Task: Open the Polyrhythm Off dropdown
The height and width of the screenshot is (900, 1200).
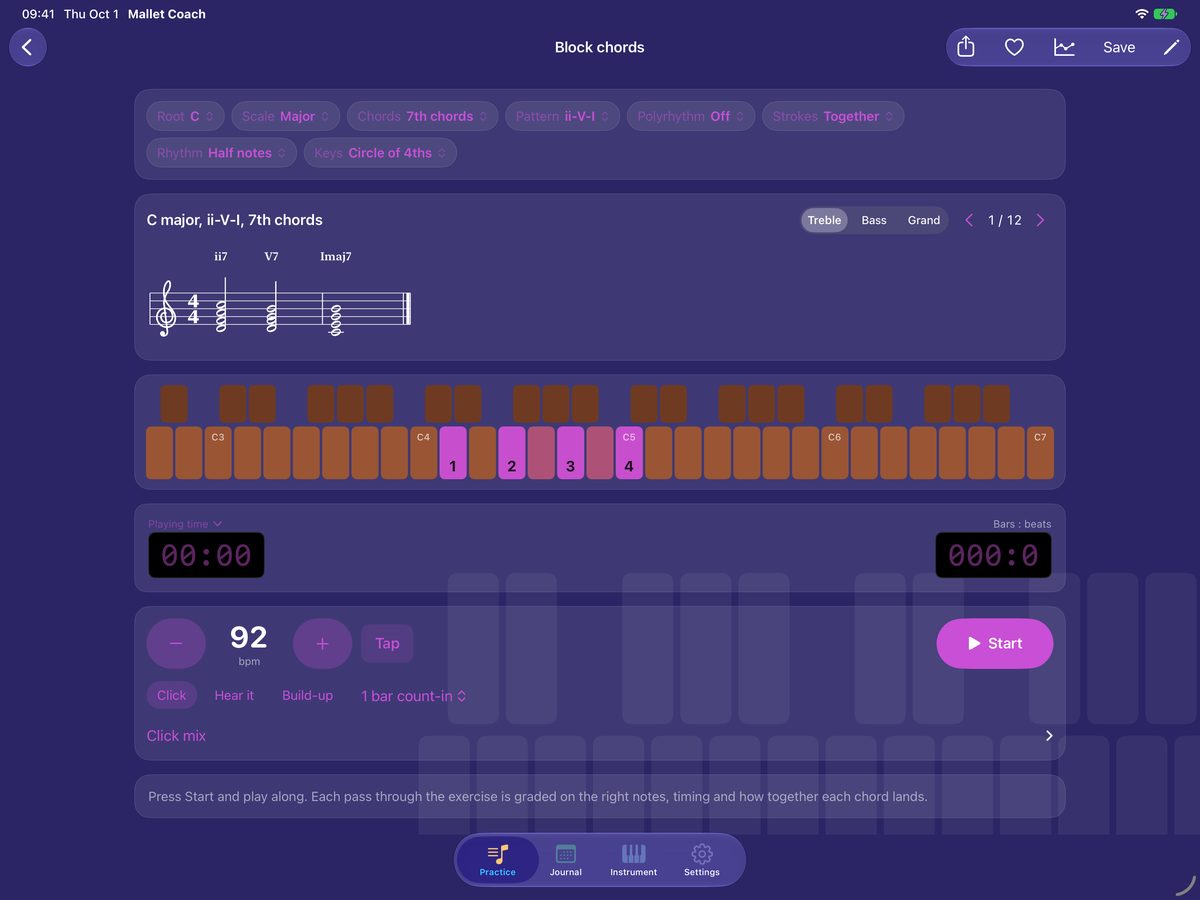Action: pyautogui.click(x=691, y=116)
